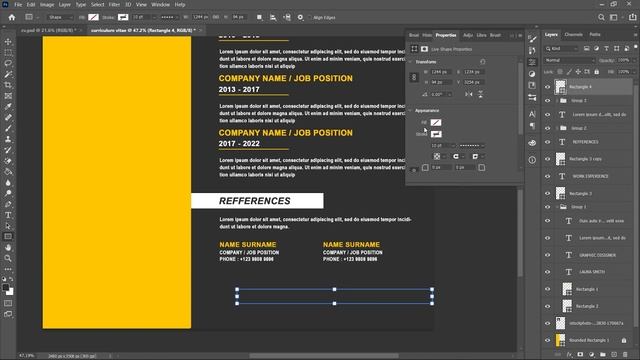Hide the Rectangle 4 layer
The width and height of the screenshot is (640, 360).
(548, 87)
